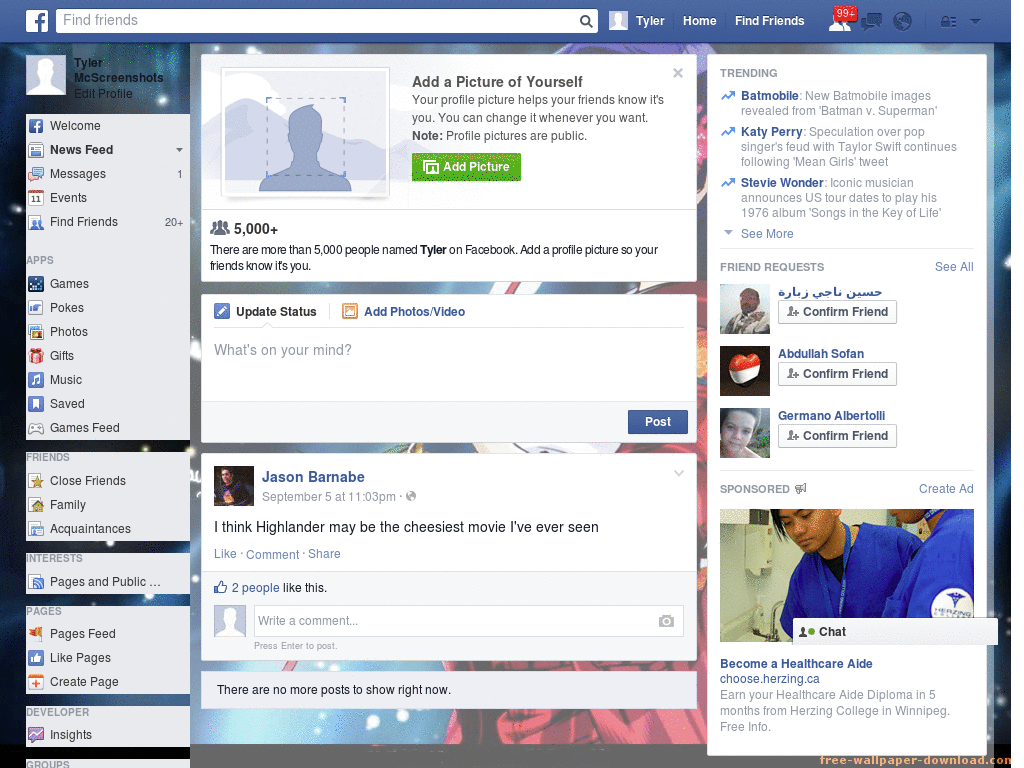
Task: Open Batmobile trending topic
Action: (x=769, y=95)
